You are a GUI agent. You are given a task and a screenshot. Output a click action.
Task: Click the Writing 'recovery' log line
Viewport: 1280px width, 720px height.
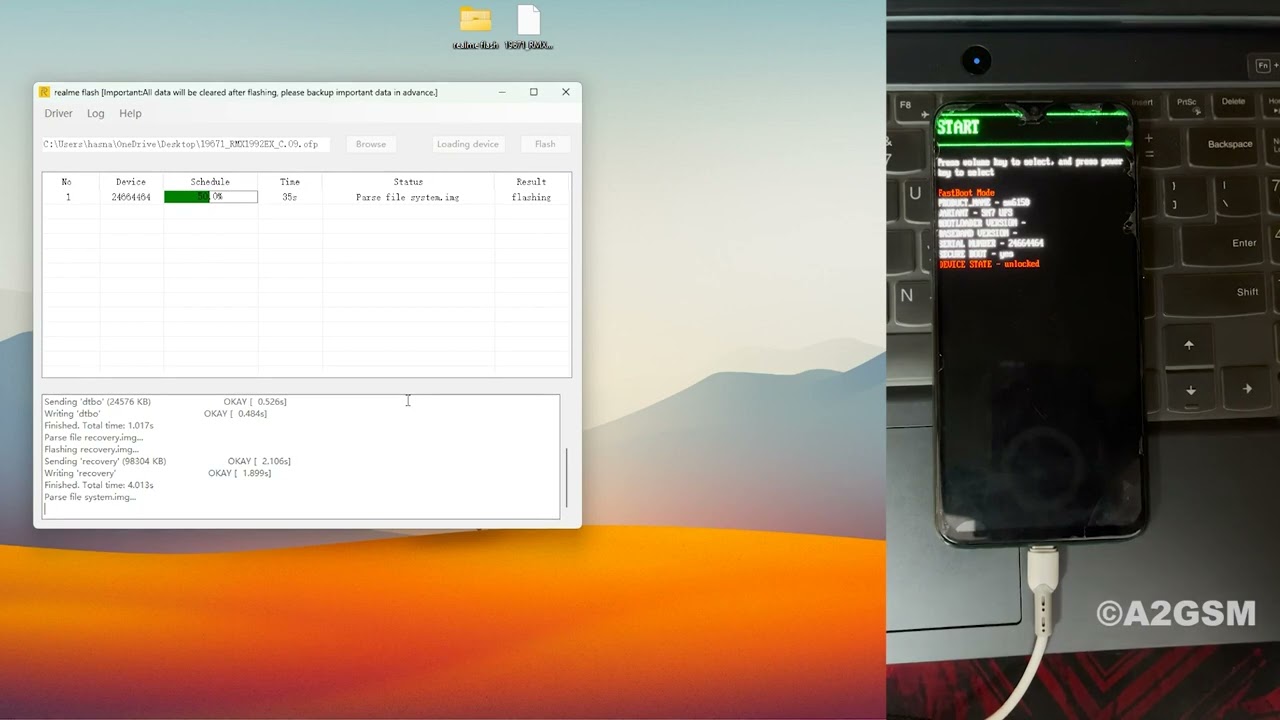click(x=157, y=474)
